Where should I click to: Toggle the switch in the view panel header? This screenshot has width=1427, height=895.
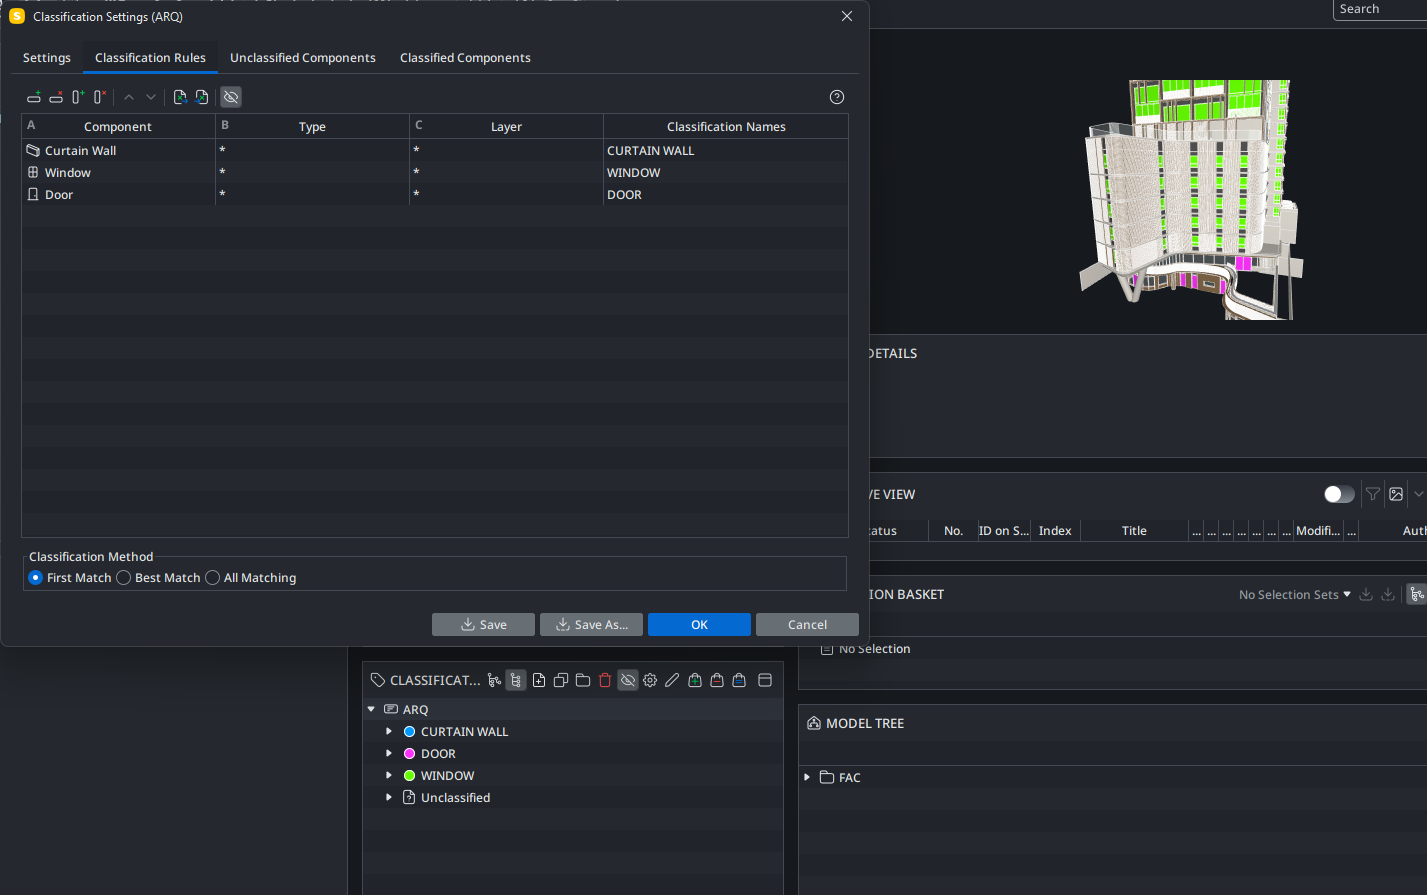[1339, 494]
